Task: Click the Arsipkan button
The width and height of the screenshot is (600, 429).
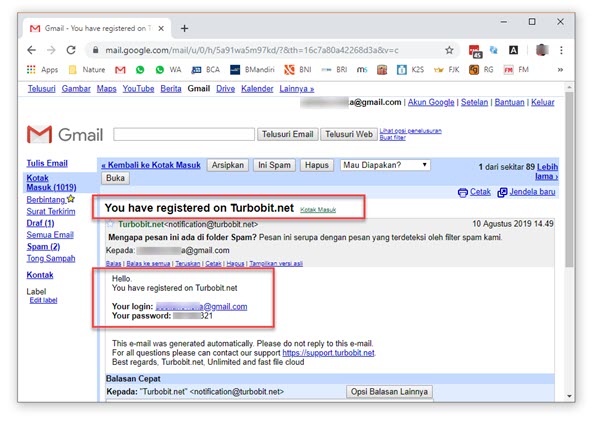Action: click(x=228, y=165)
